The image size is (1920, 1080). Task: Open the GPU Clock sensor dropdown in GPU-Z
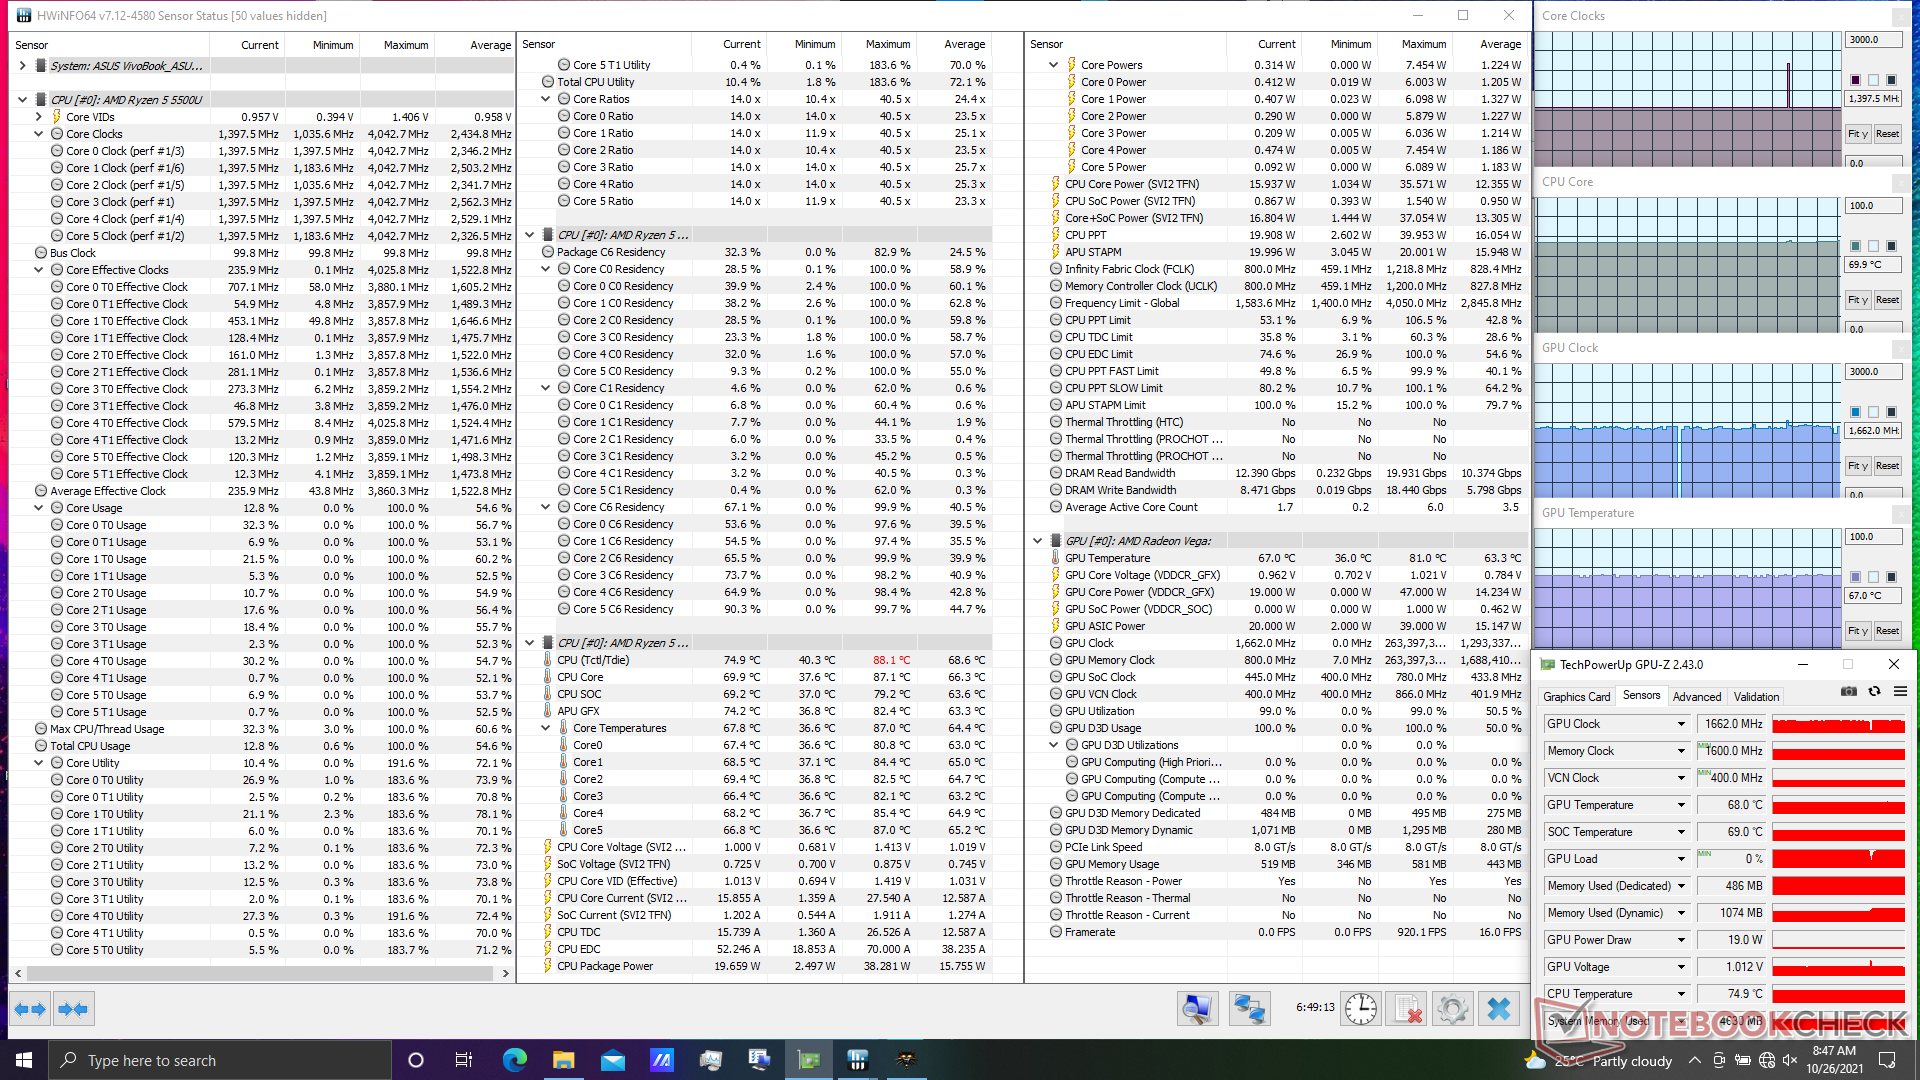click(1681, 724)
